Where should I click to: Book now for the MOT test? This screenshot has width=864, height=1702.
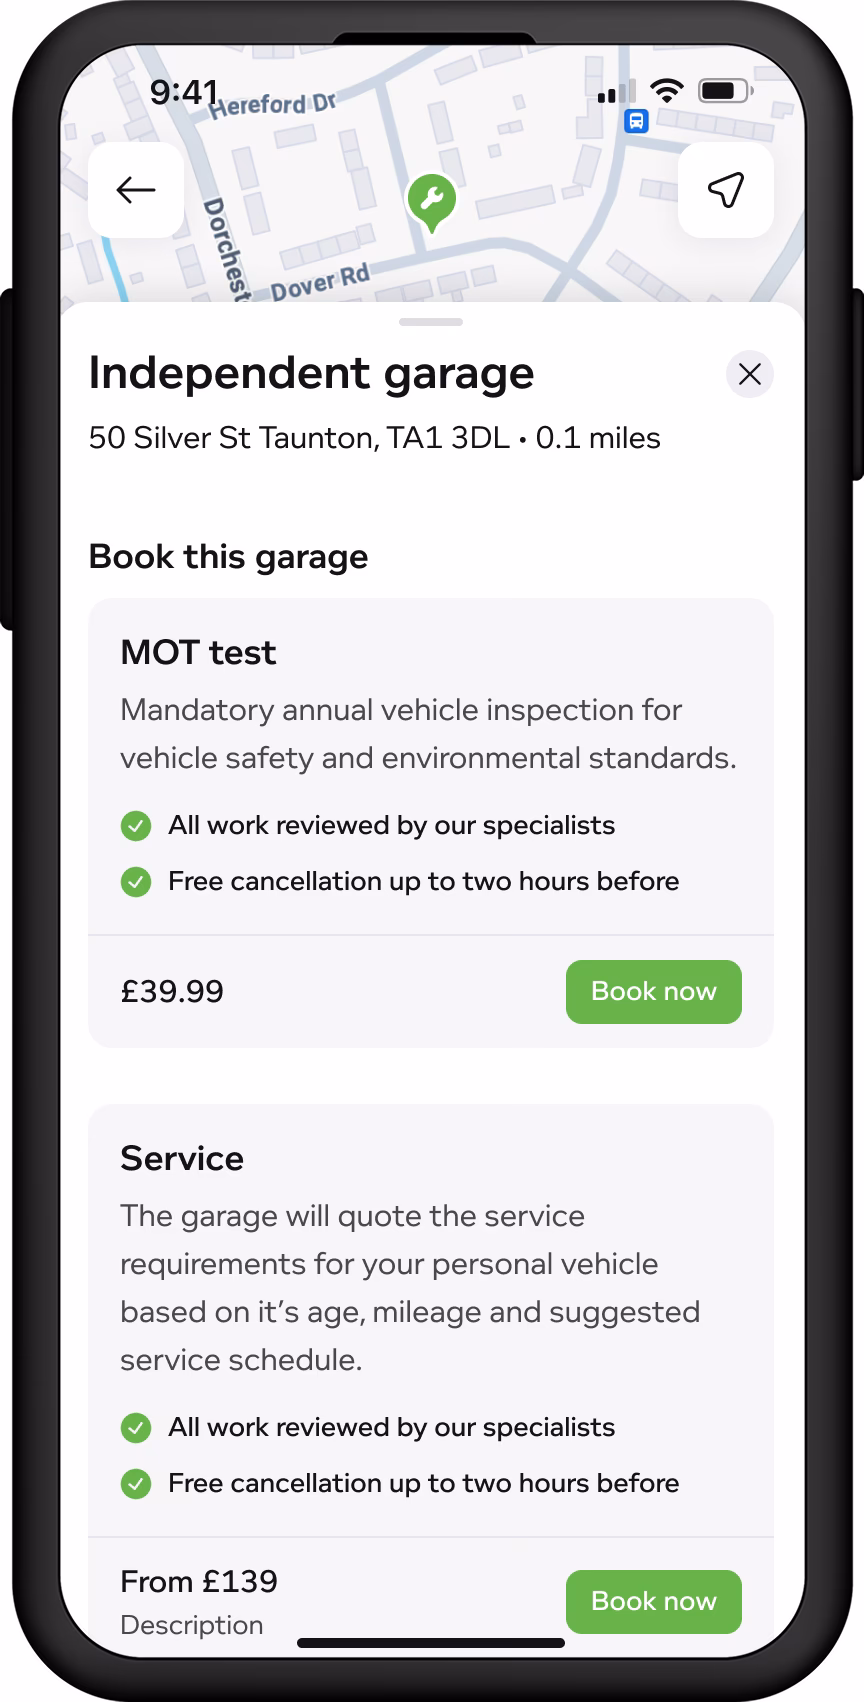653,991
